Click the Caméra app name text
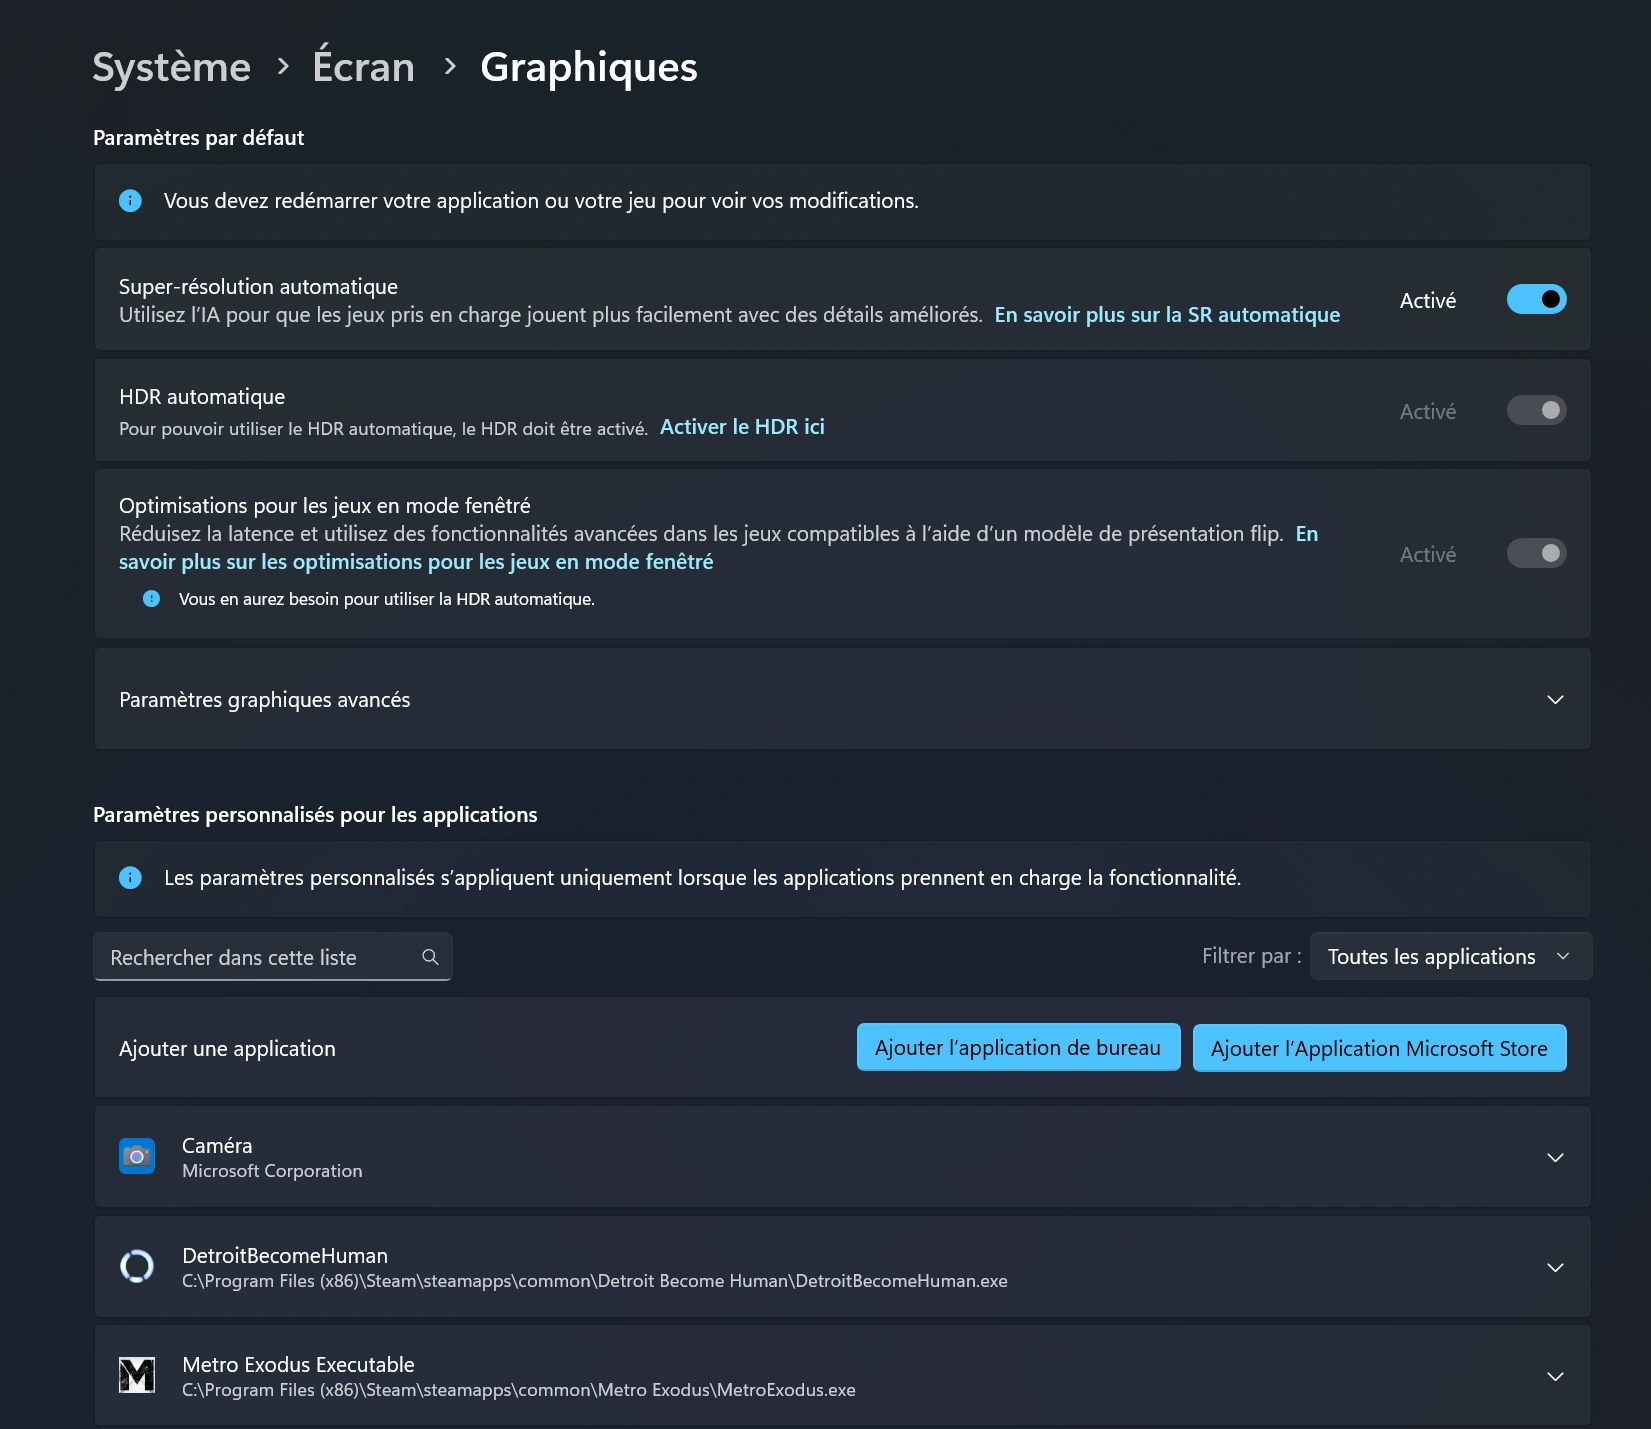The width and height of the screenshot is (1651, 1429). click(x=217, y=1146)
